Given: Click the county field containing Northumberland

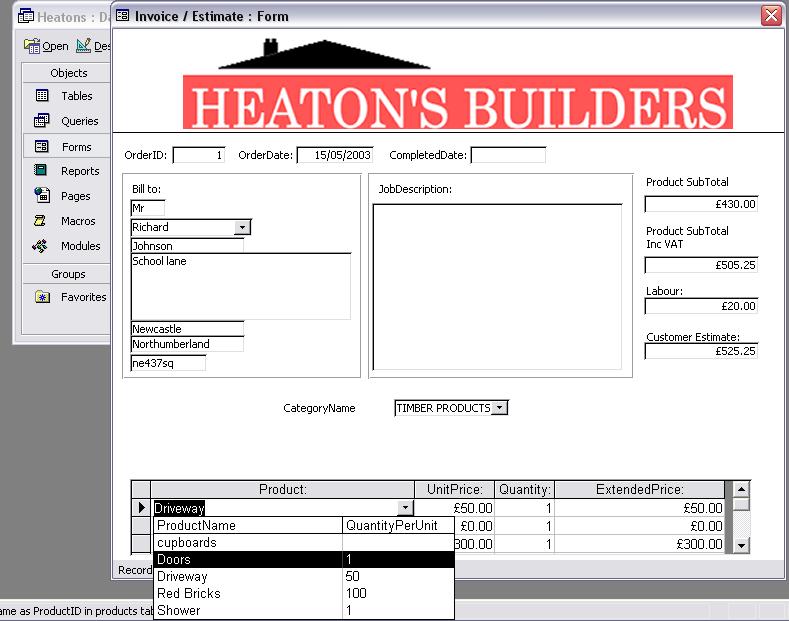Looking at the screenshot, I should 187,344.
